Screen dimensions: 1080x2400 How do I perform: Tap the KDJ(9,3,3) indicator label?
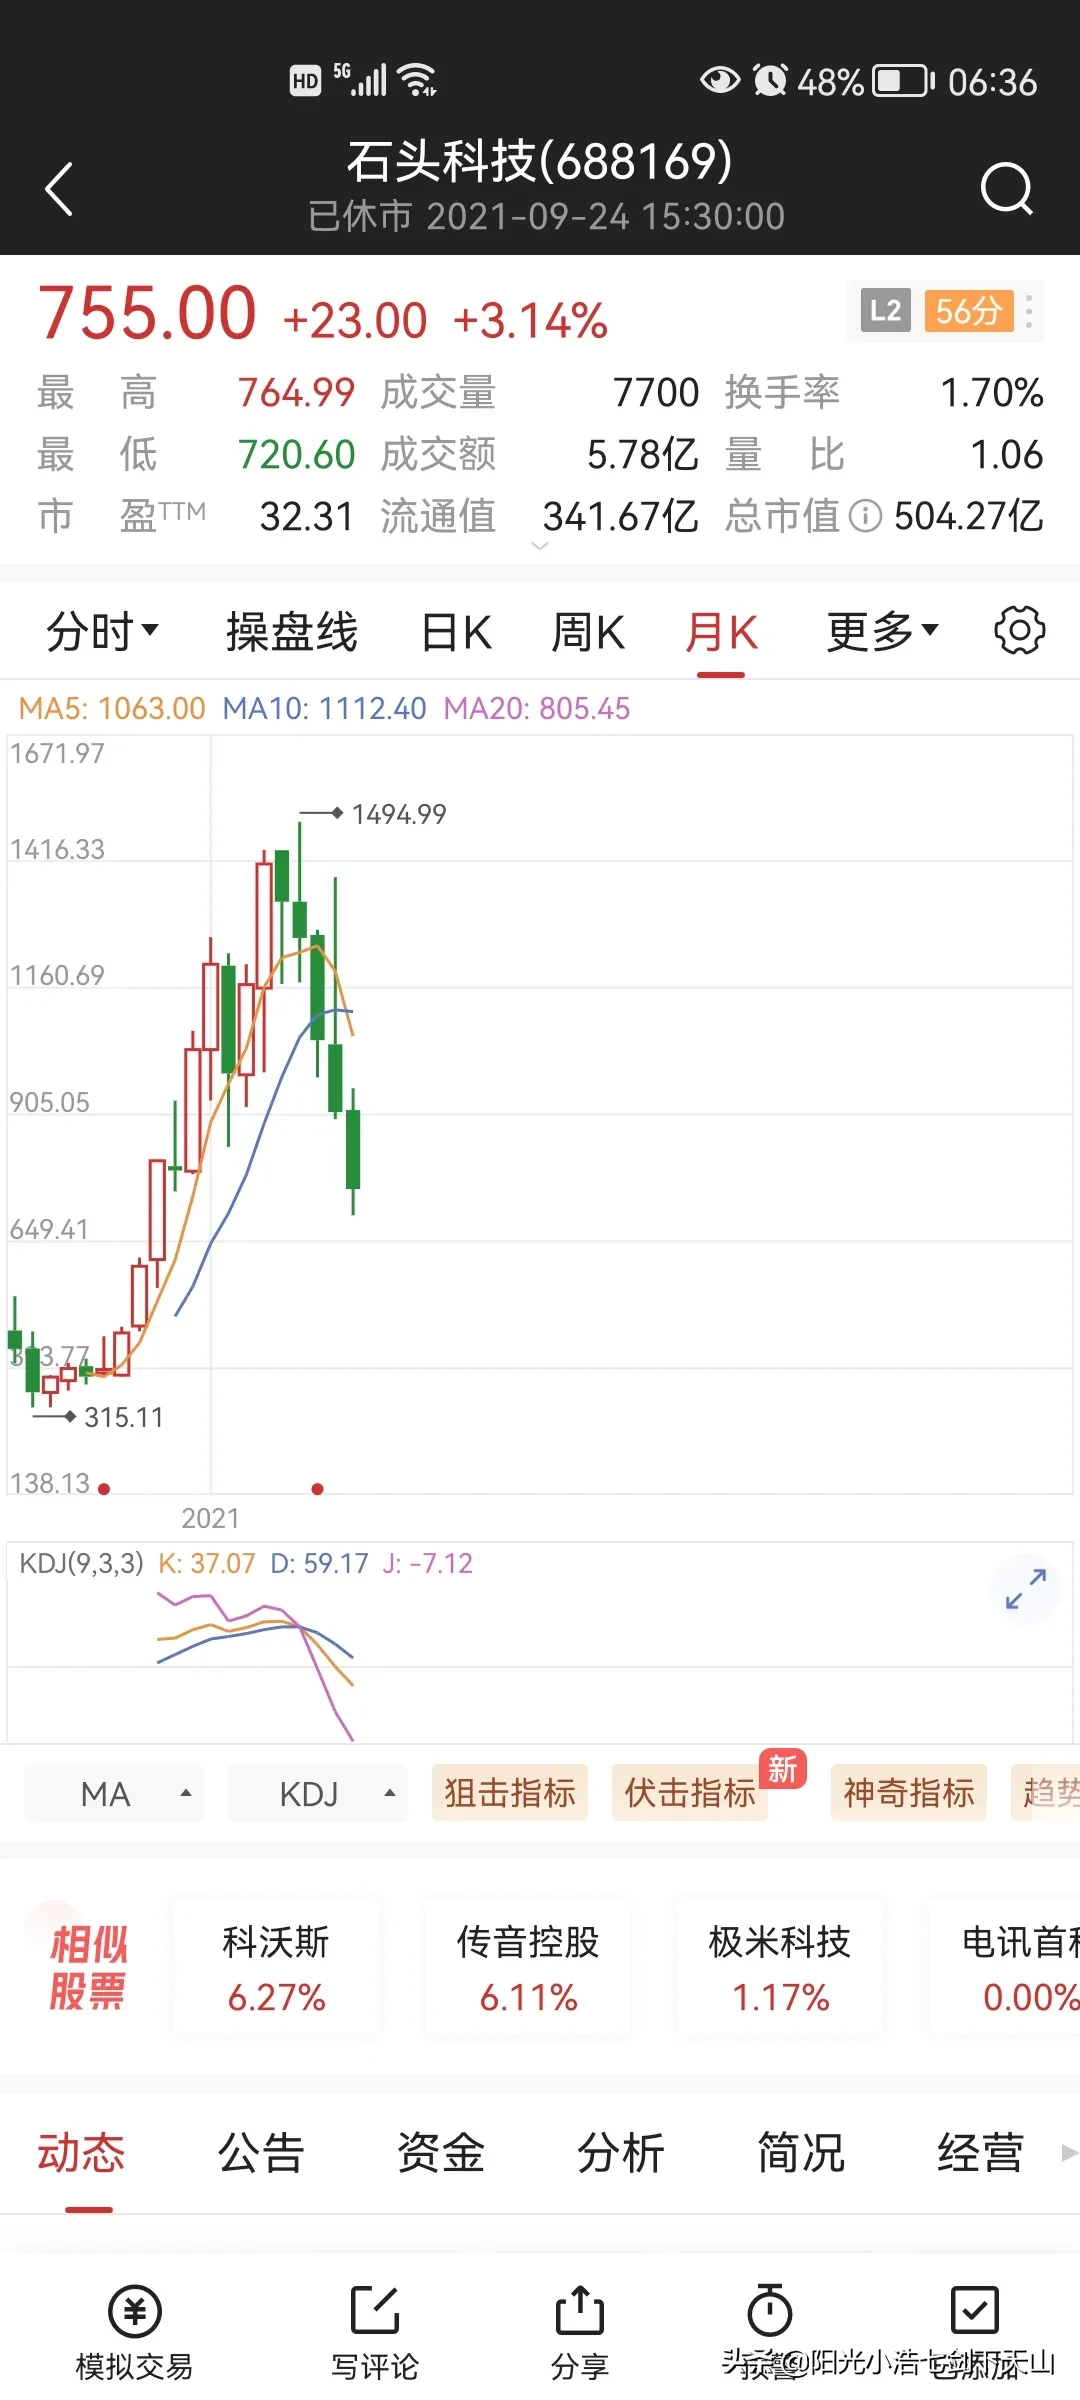(82, 1563)
